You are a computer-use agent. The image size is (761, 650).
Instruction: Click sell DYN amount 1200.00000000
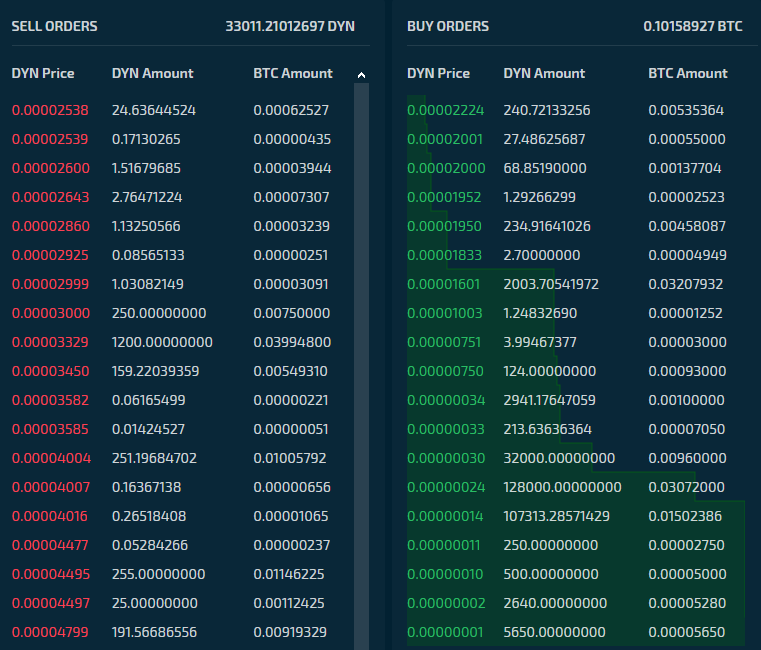point(162,342)
